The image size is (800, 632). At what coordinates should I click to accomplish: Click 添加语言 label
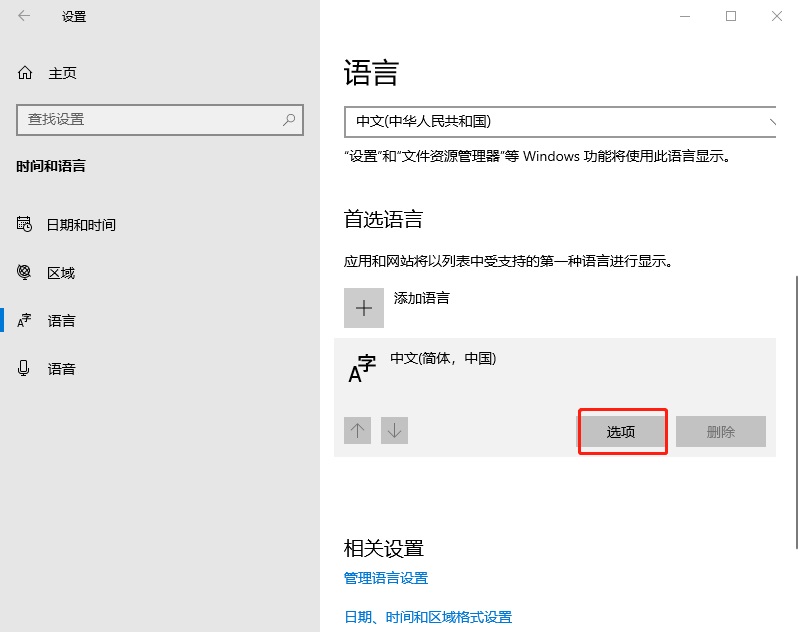coord(421,298)
